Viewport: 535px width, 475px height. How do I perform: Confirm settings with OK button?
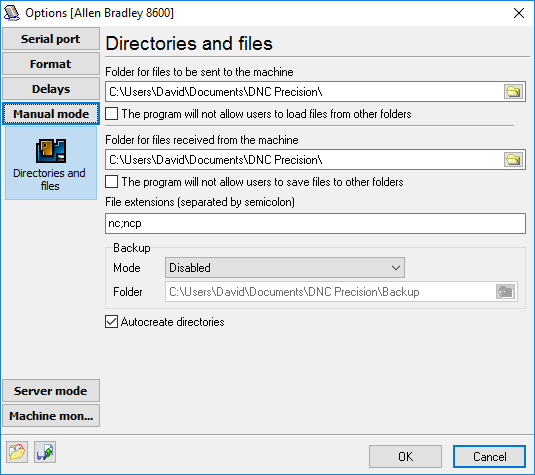coord(405,457)
